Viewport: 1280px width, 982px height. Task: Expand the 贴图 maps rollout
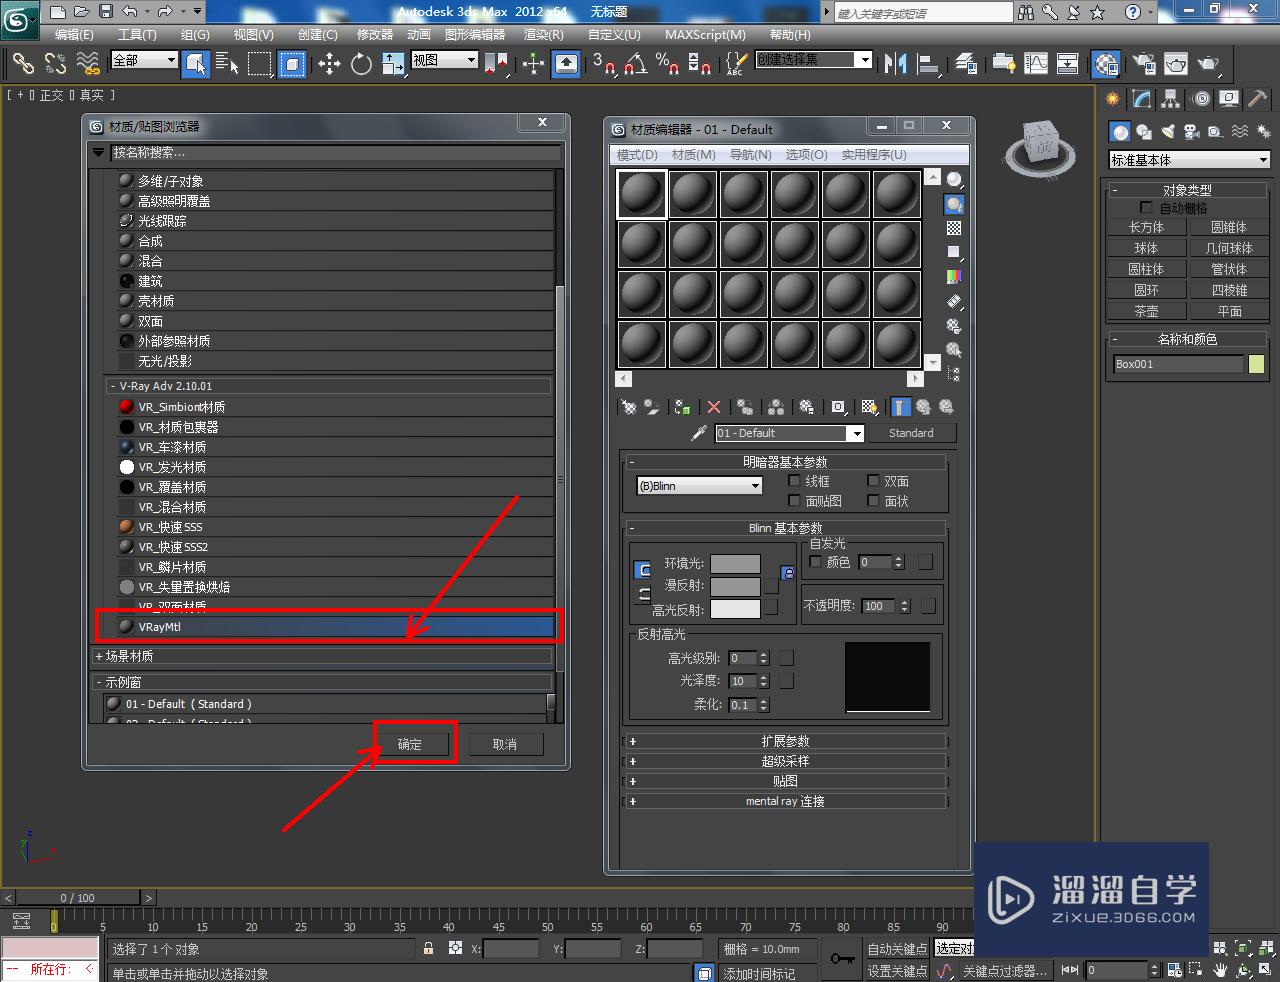[785, 781]
